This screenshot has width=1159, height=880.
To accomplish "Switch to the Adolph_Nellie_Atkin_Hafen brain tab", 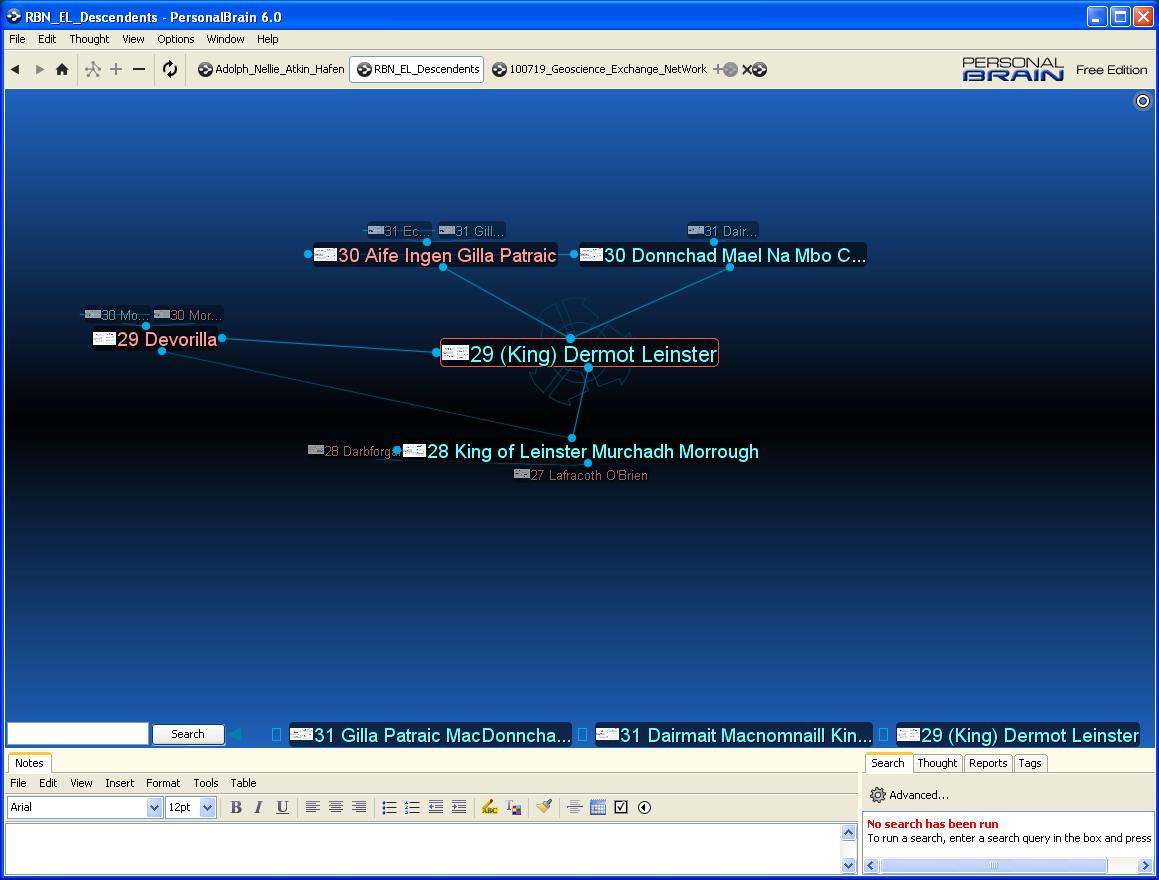I will [271, 69].
